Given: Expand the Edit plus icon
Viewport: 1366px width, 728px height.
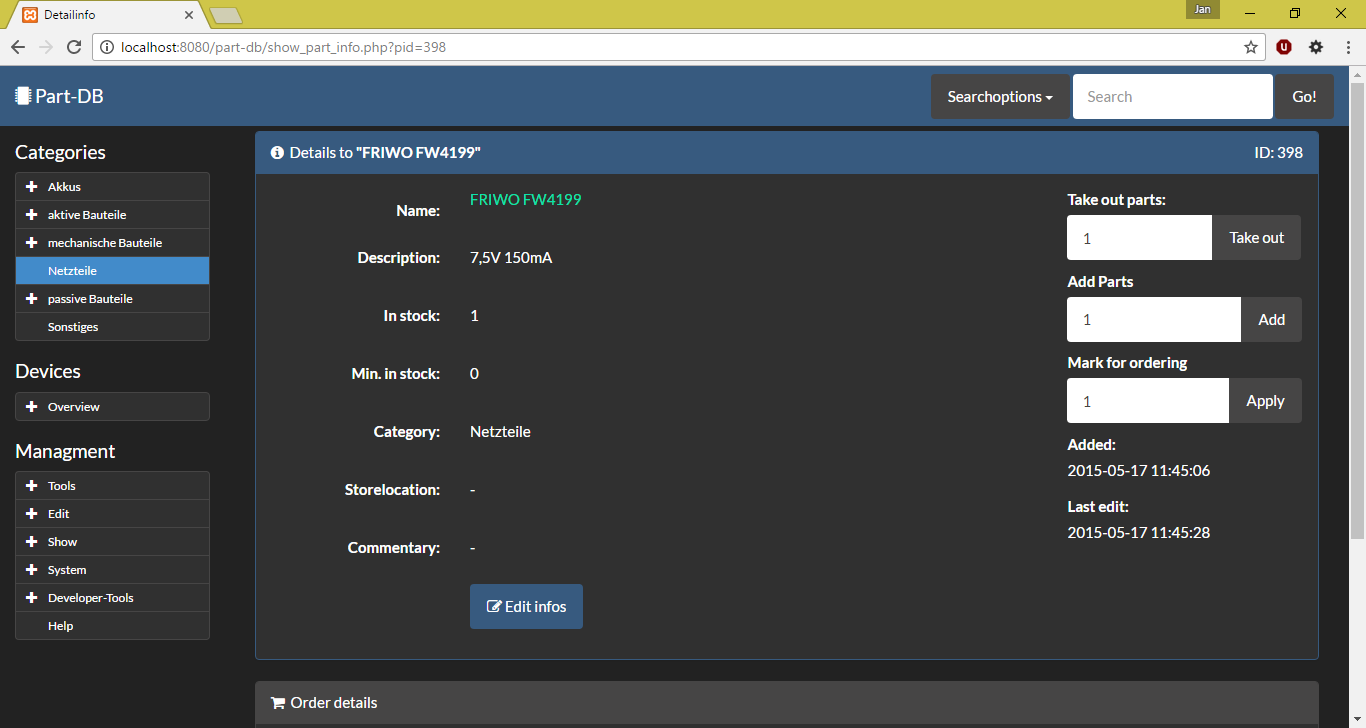Looking at the screenshot, I should (31, 514).
